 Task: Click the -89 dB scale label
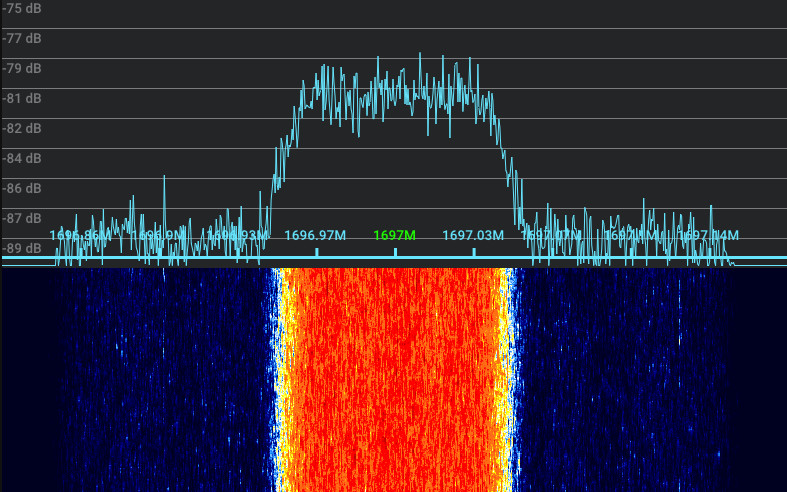[x=22, y=248]
